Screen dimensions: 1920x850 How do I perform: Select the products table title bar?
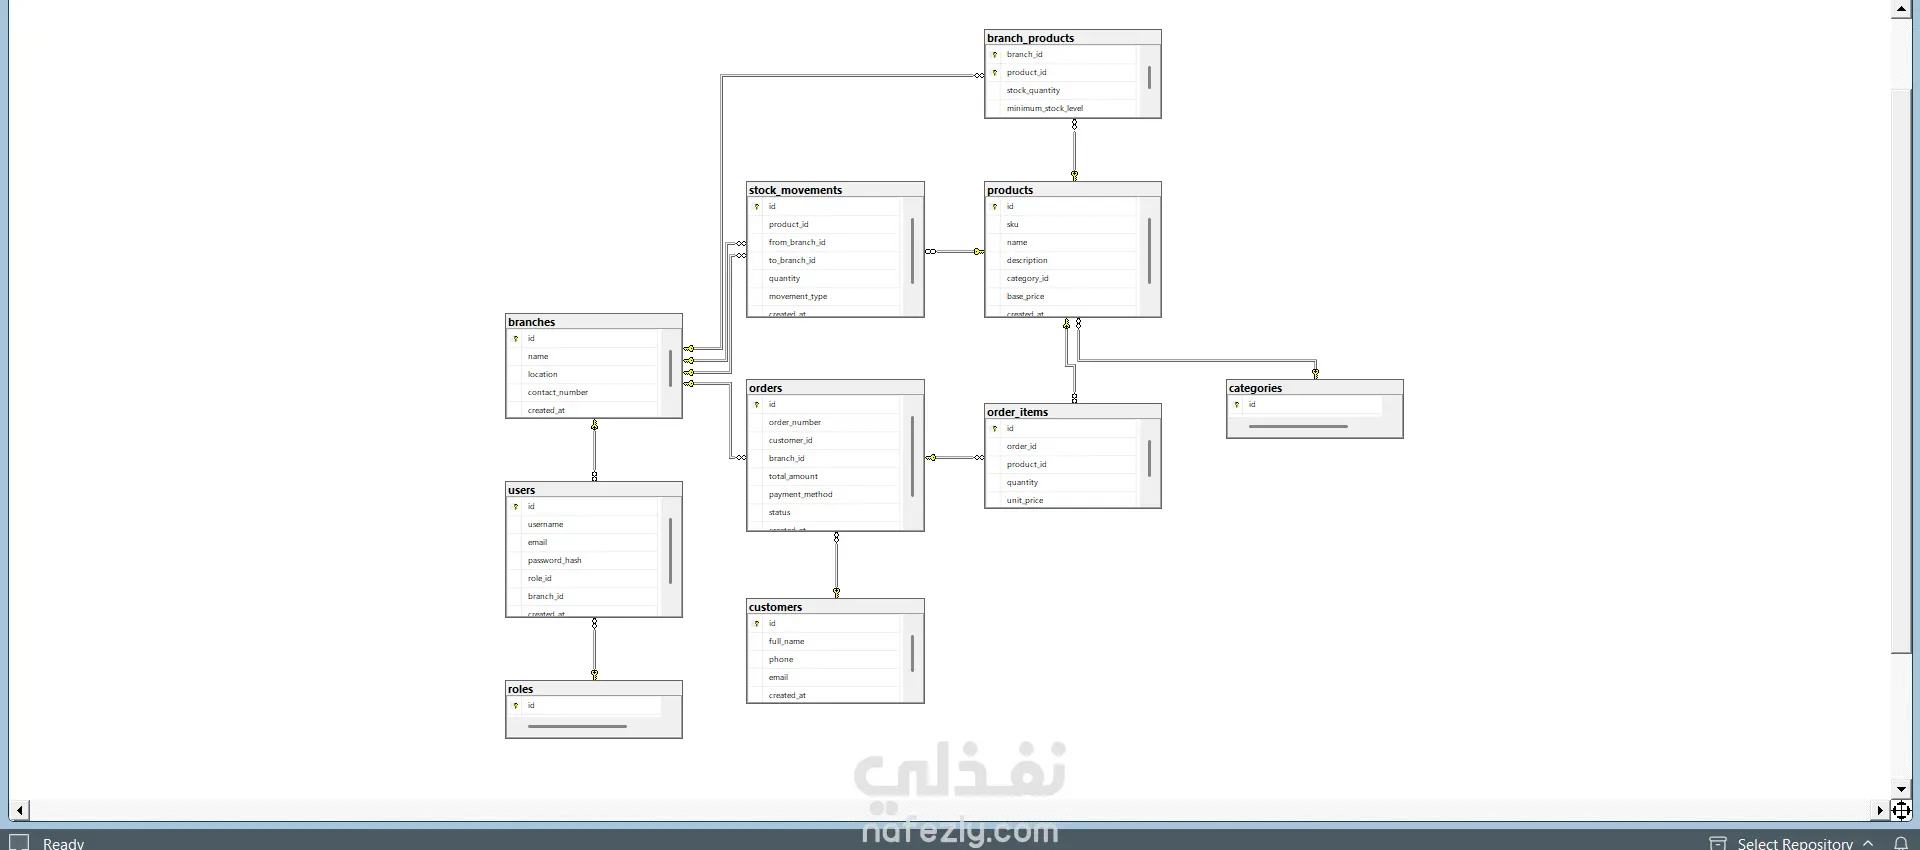pyautogui.click(x=1073, y=190)
